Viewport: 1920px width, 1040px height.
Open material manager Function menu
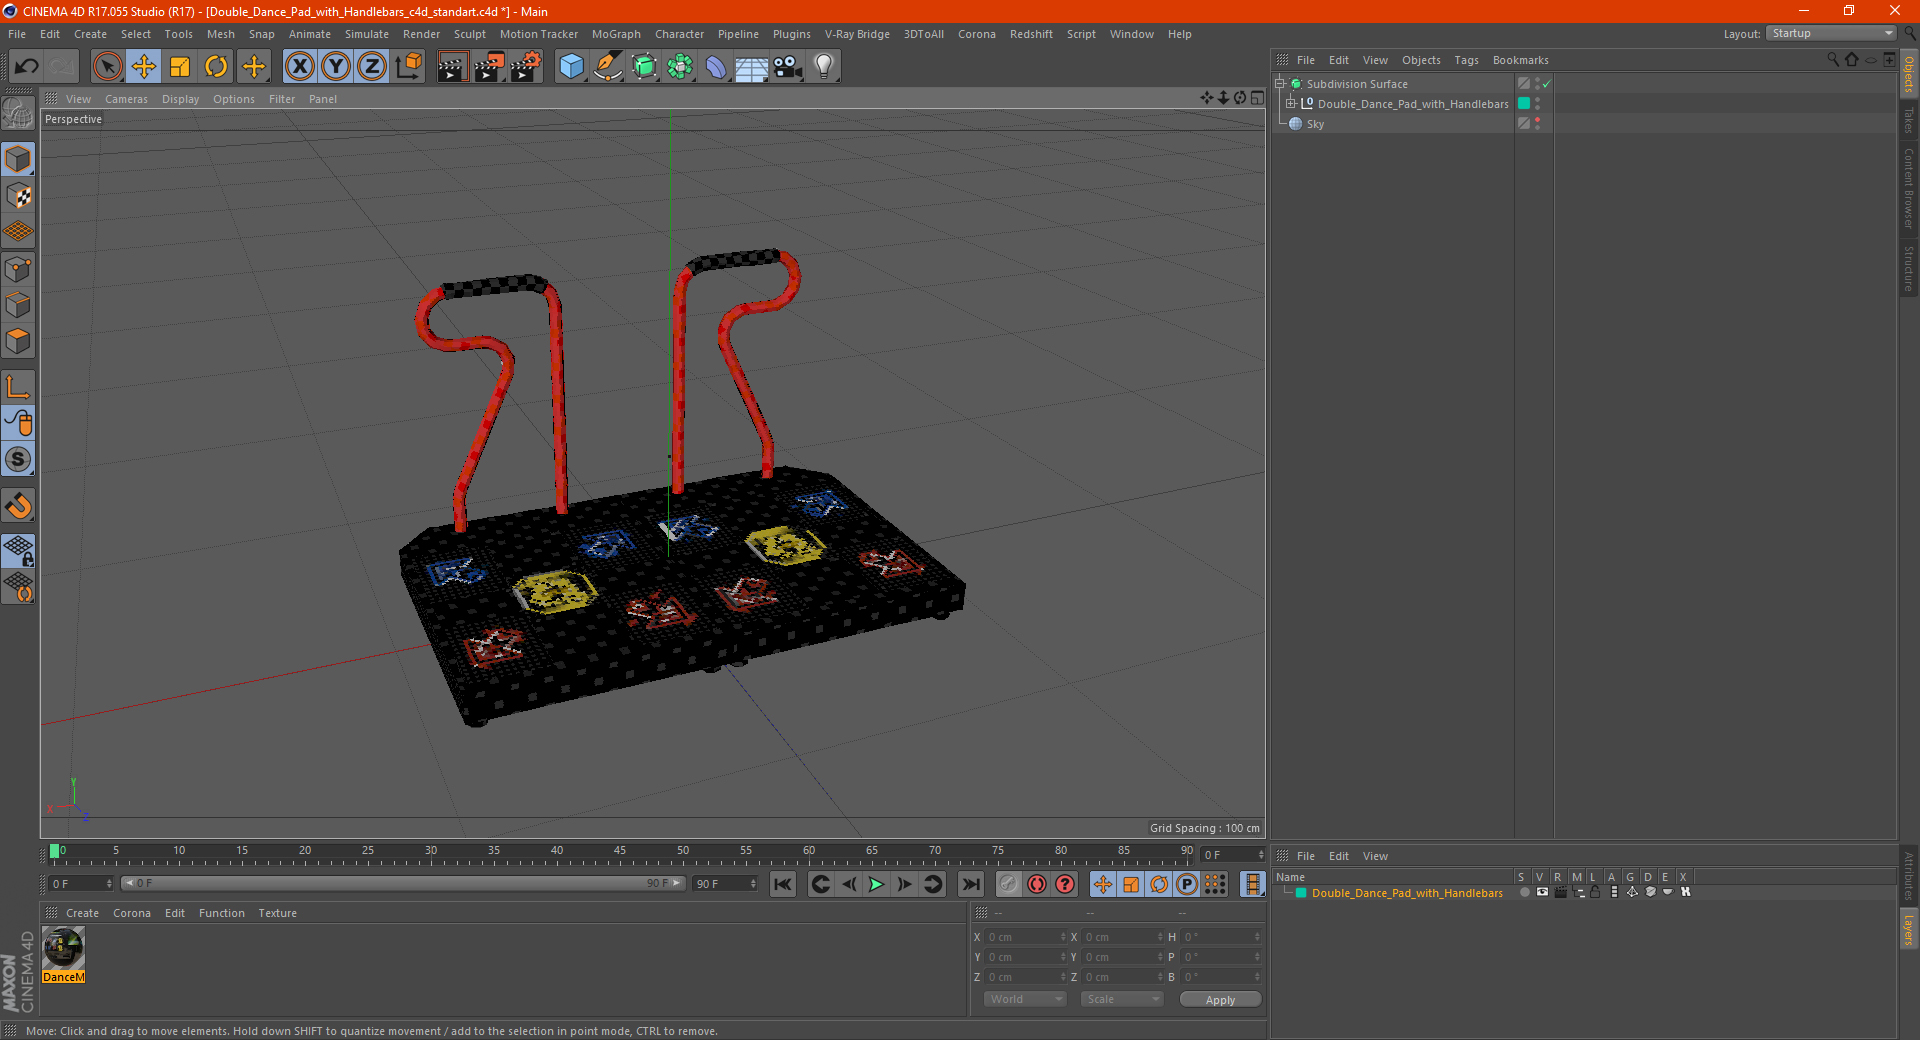click(221, 913)
